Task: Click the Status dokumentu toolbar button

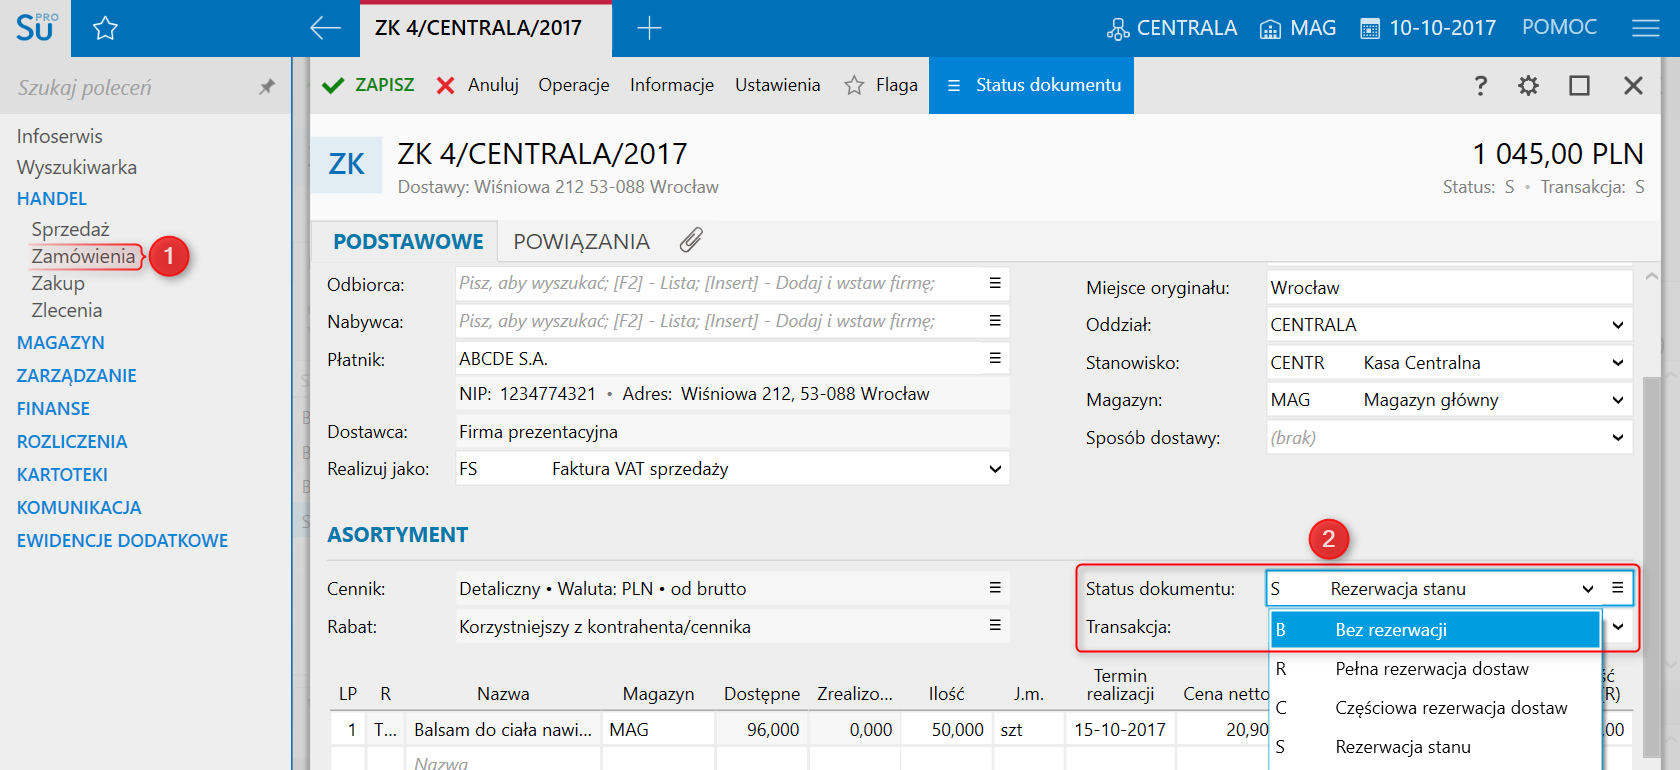Action: pos(1032,85)
